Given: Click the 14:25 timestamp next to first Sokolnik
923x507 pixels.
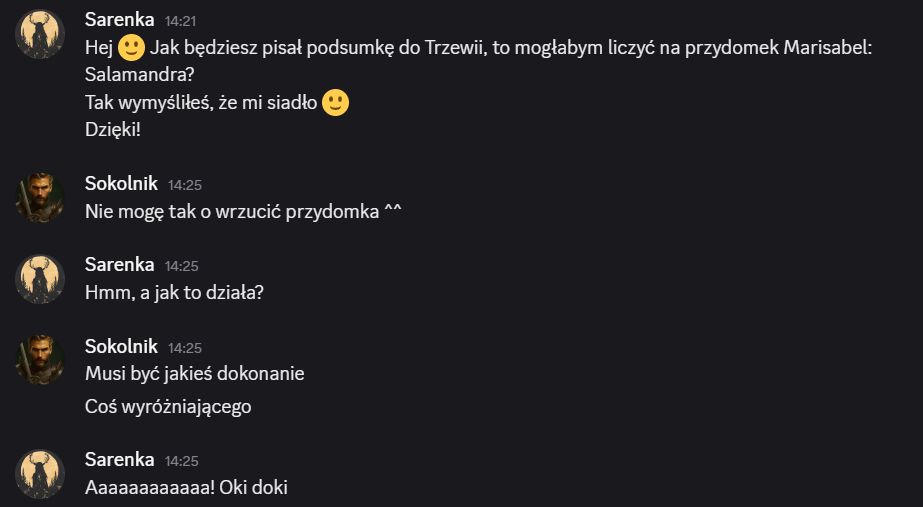Looking at the screenshot, I should [x=185, y=185].
